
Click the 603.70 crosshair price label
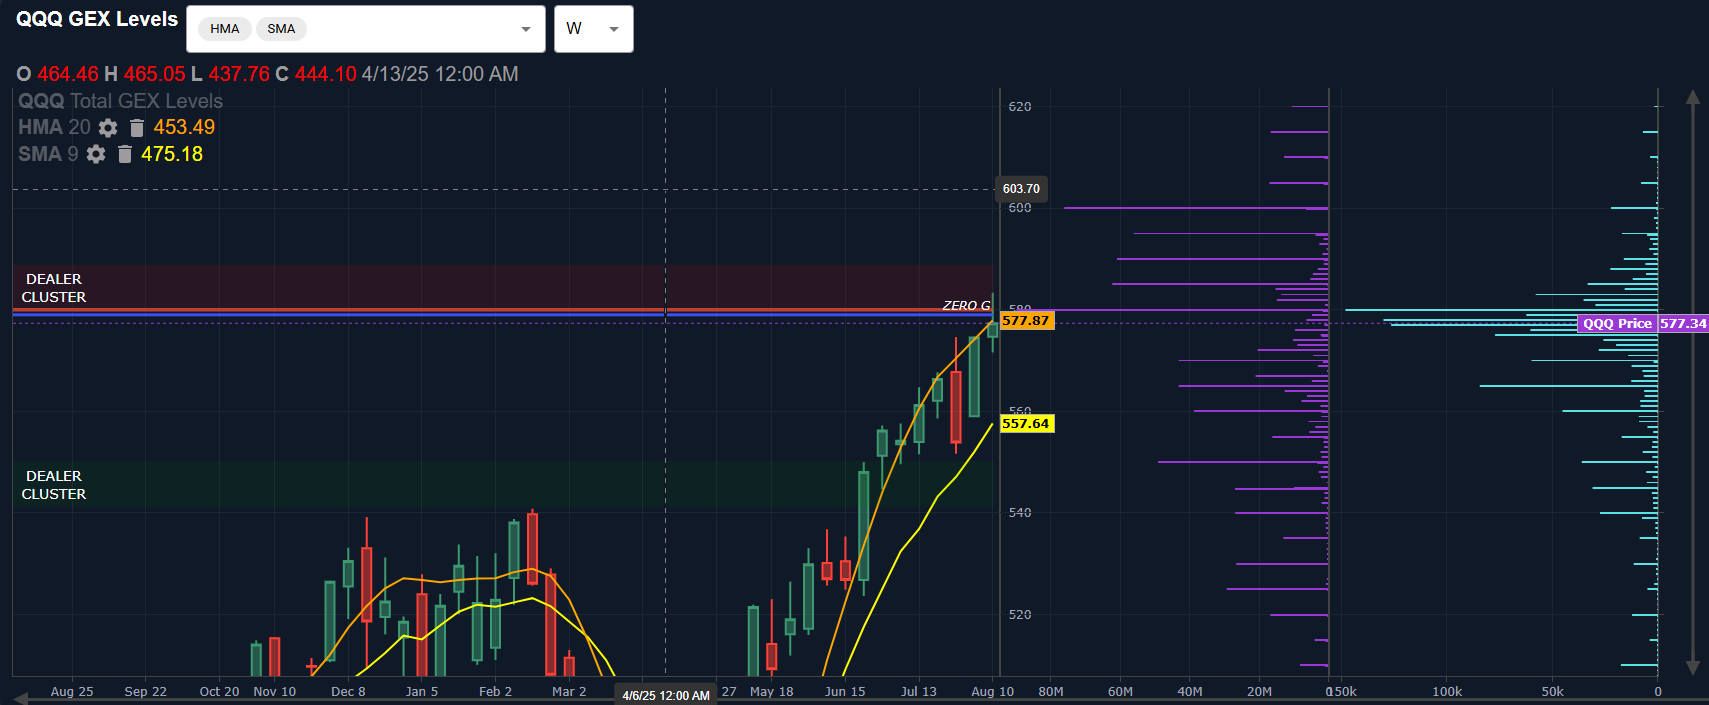(x=1021, y=189)
